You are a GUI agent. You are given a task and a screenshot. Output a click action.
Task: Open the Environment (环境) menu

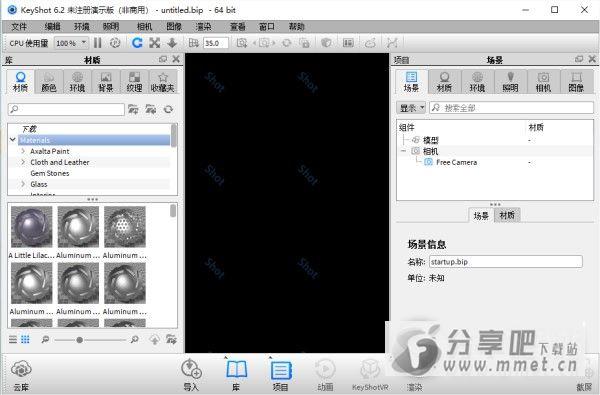point(82,26)
